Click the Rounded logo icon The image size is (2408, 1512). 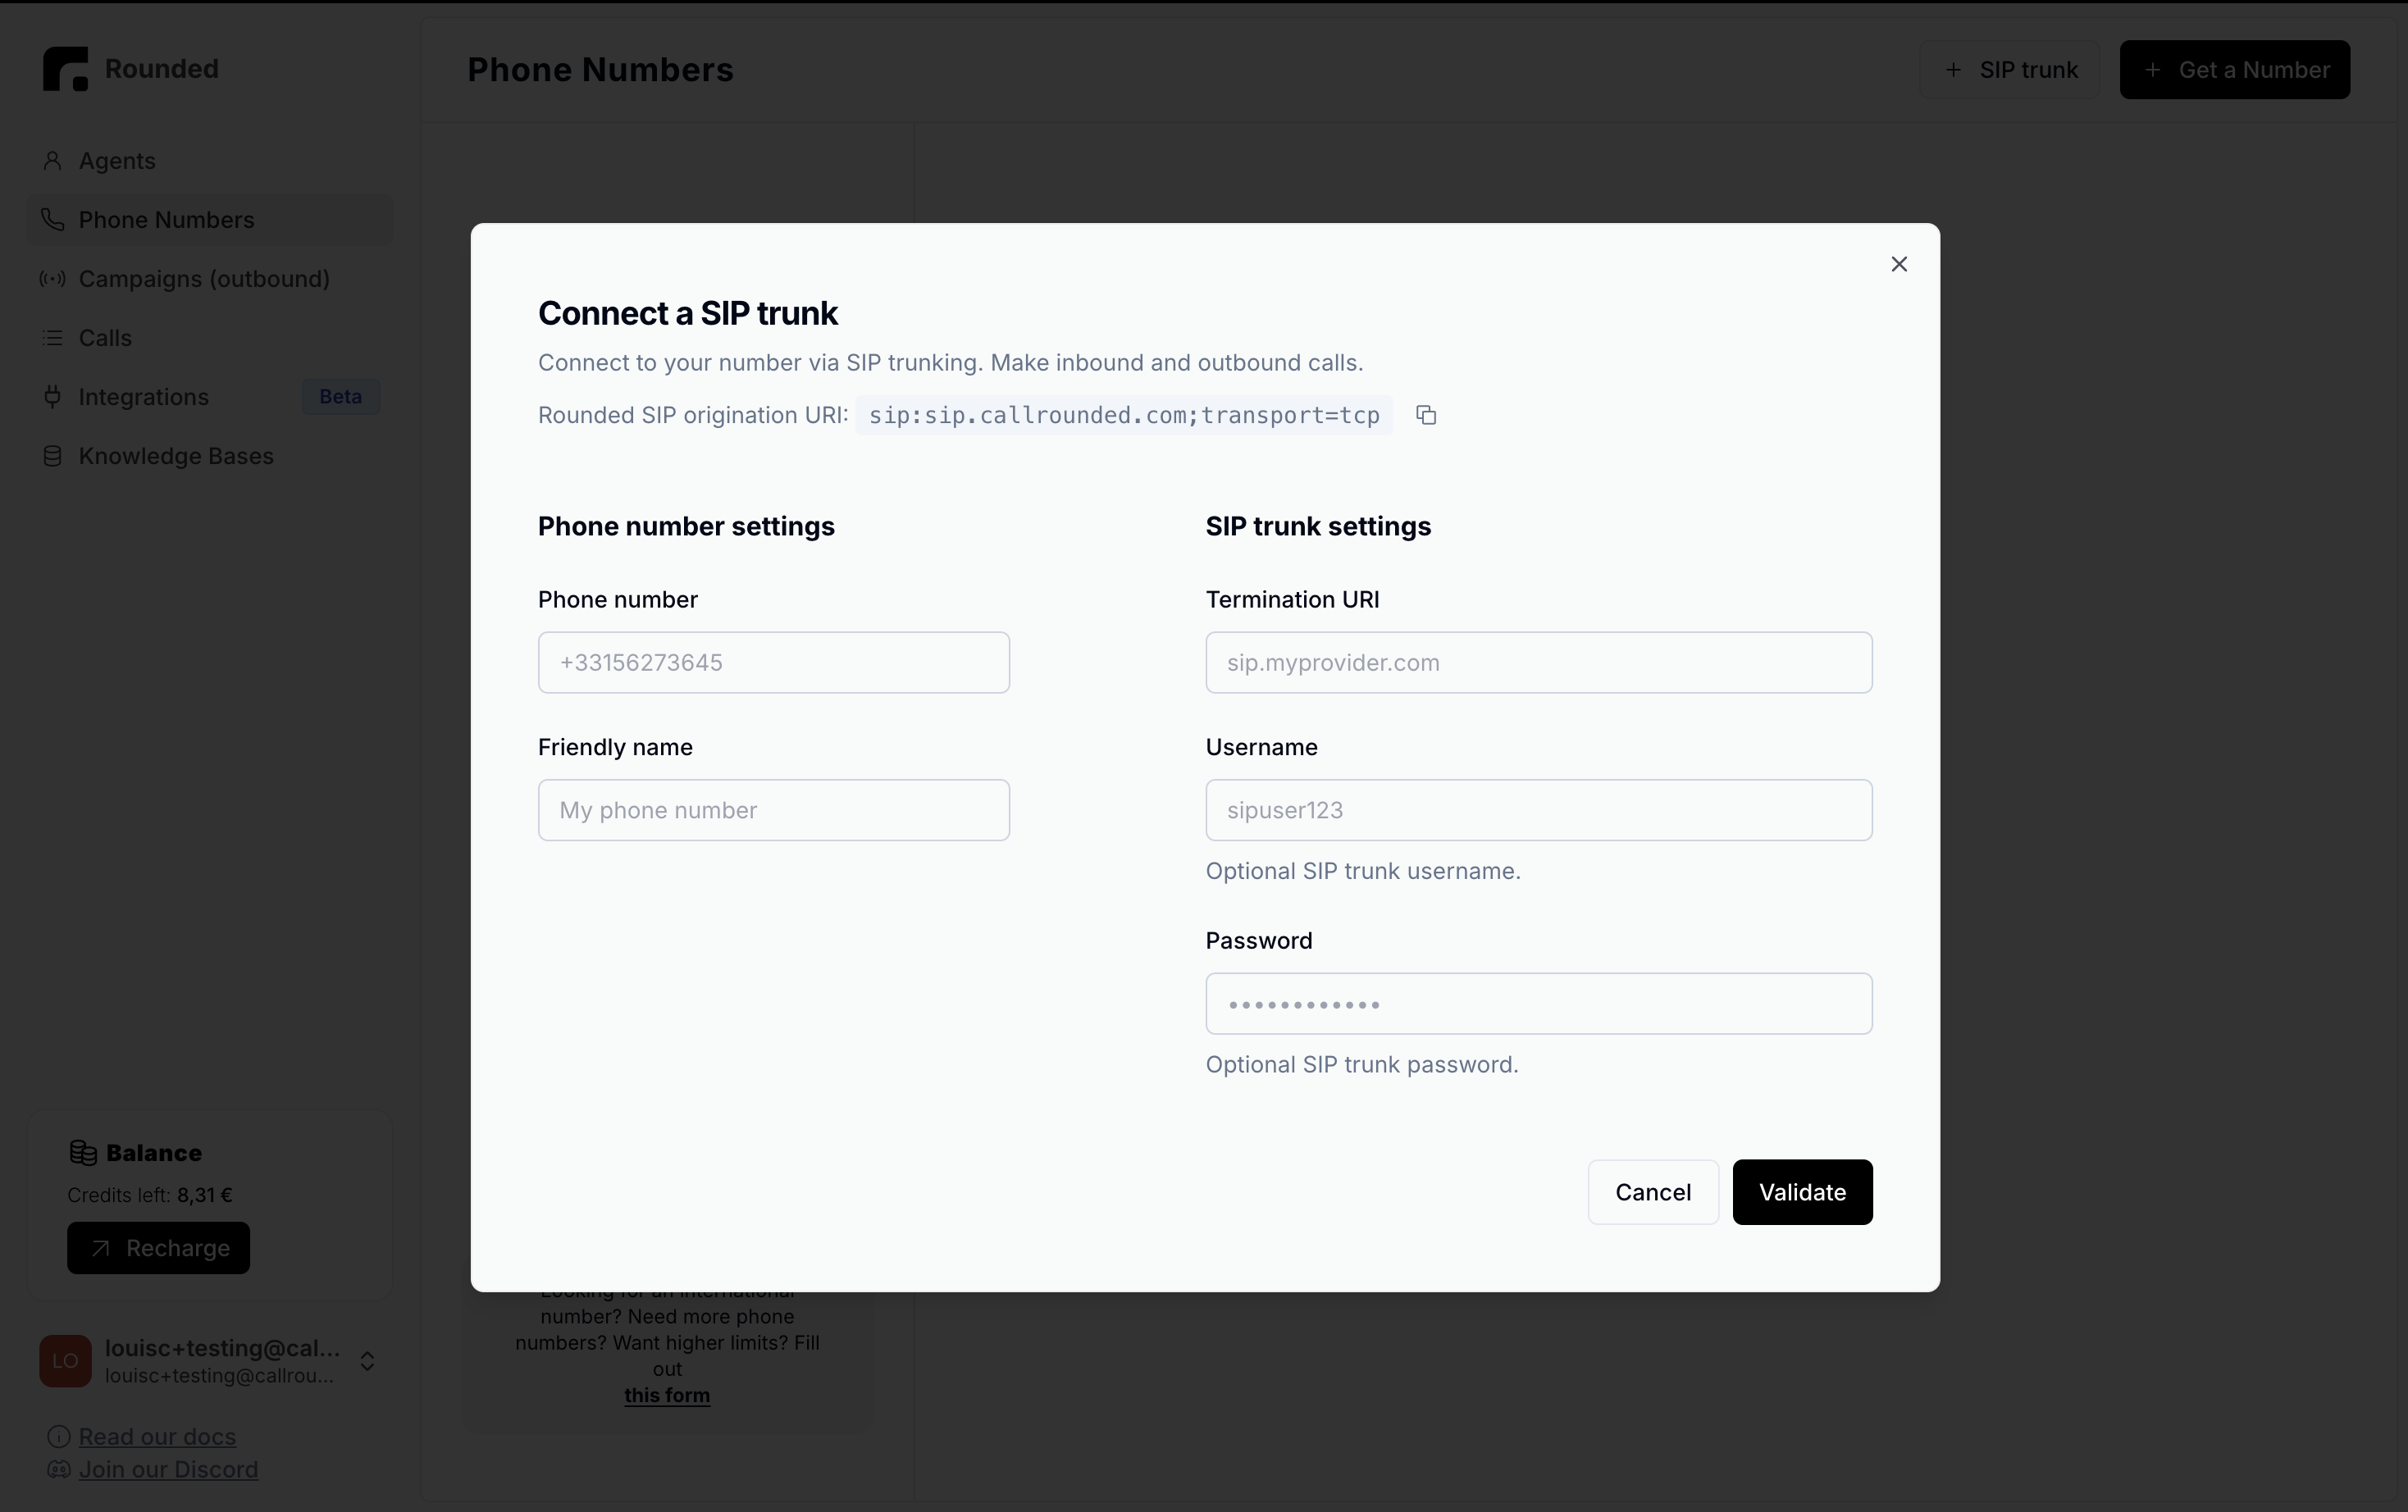point(64,68)
